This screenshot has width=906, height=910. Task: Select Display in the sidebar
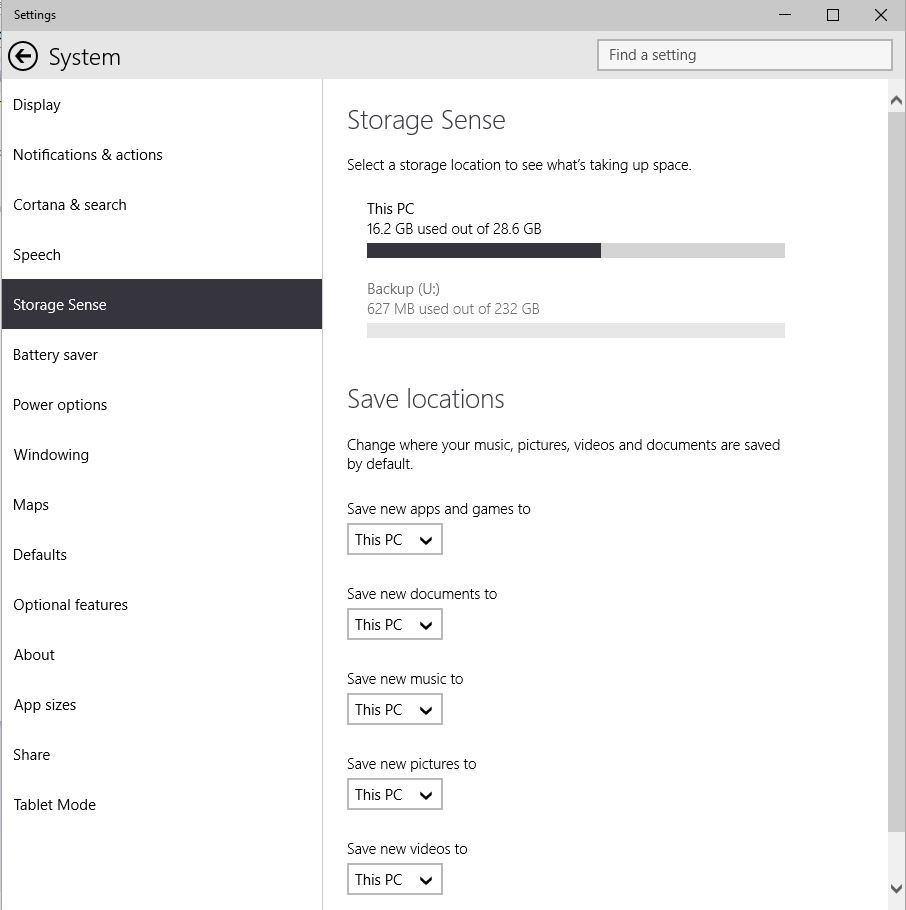coord(37,104)
